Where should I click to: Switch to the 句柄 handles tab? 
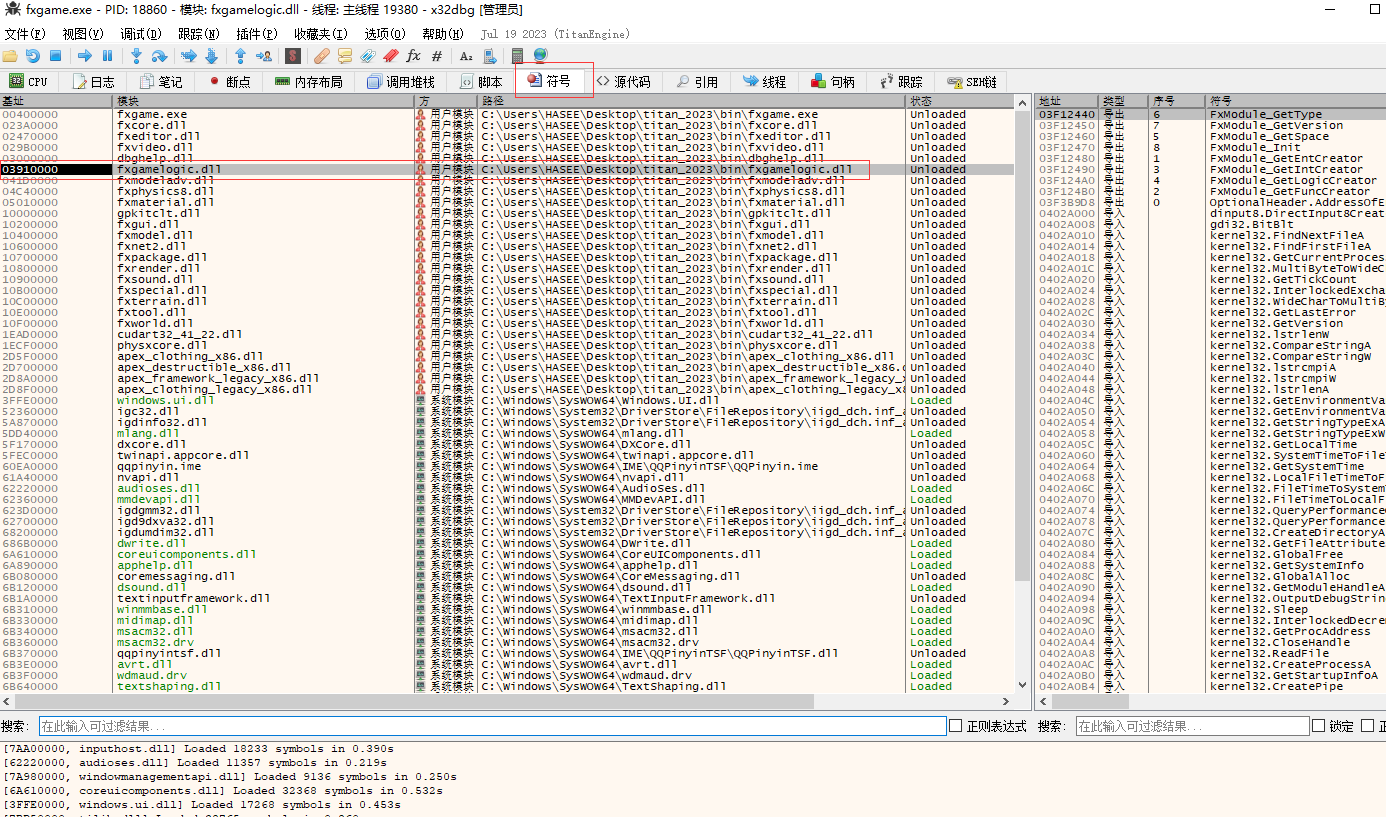[x=833, y=82]
